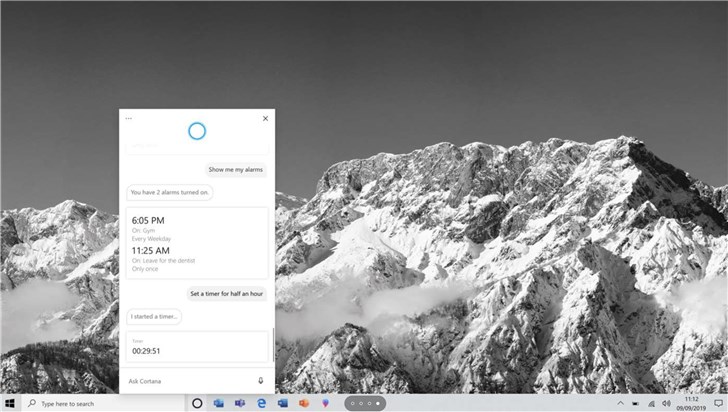
Task: Click the Cortana taskbar circle button
Action: pyautogui.click(x=197, y=403)
